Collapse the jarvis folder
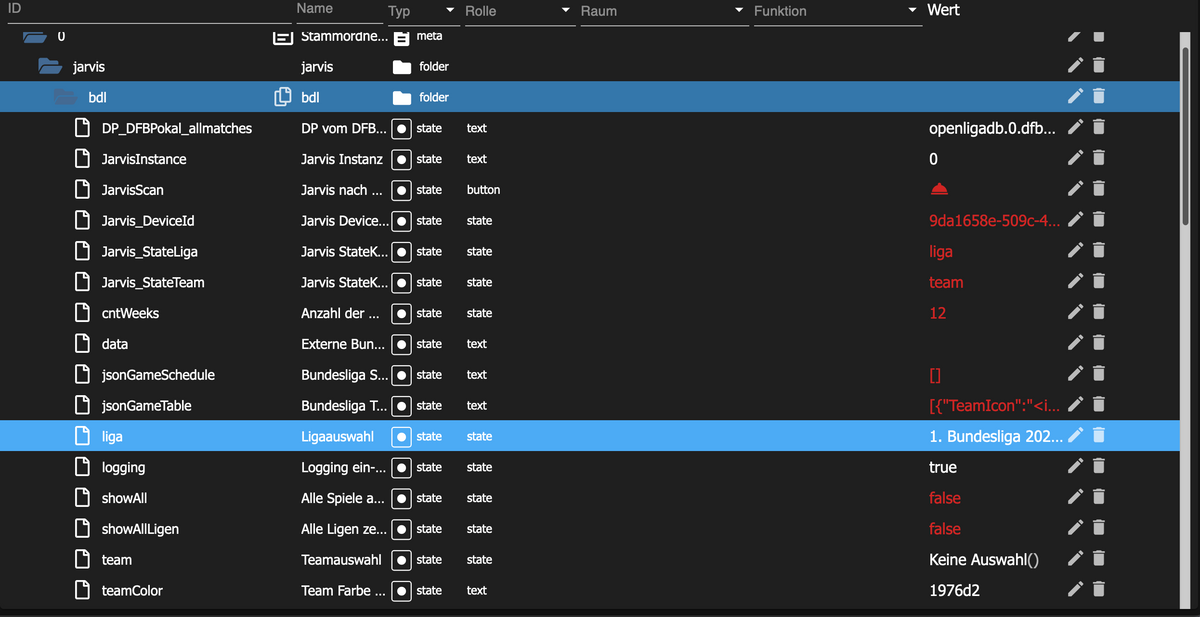 click(49, 67)
